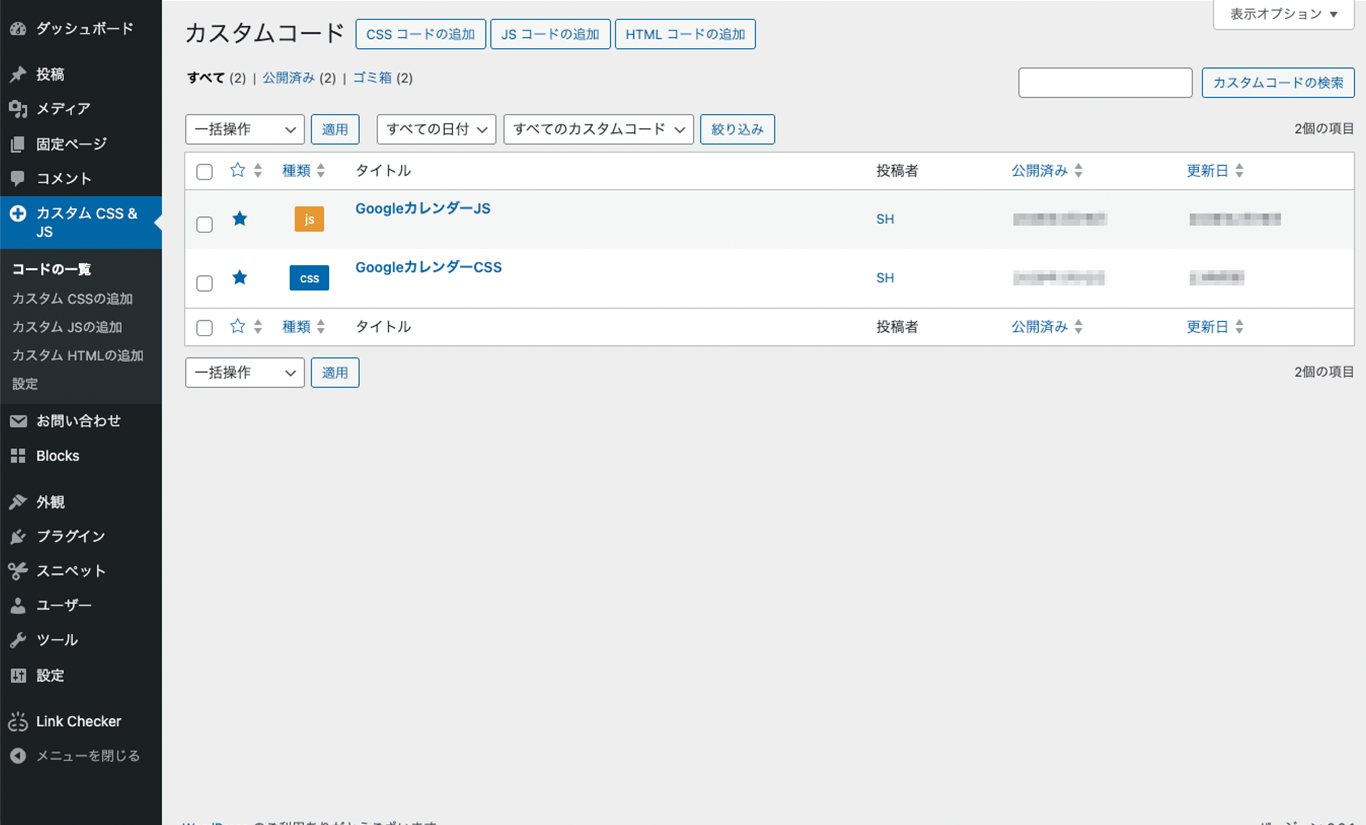Check the GoogleカレンダーJS row checkbox
Screen dimensions: 1366x825
click(205, 225)
